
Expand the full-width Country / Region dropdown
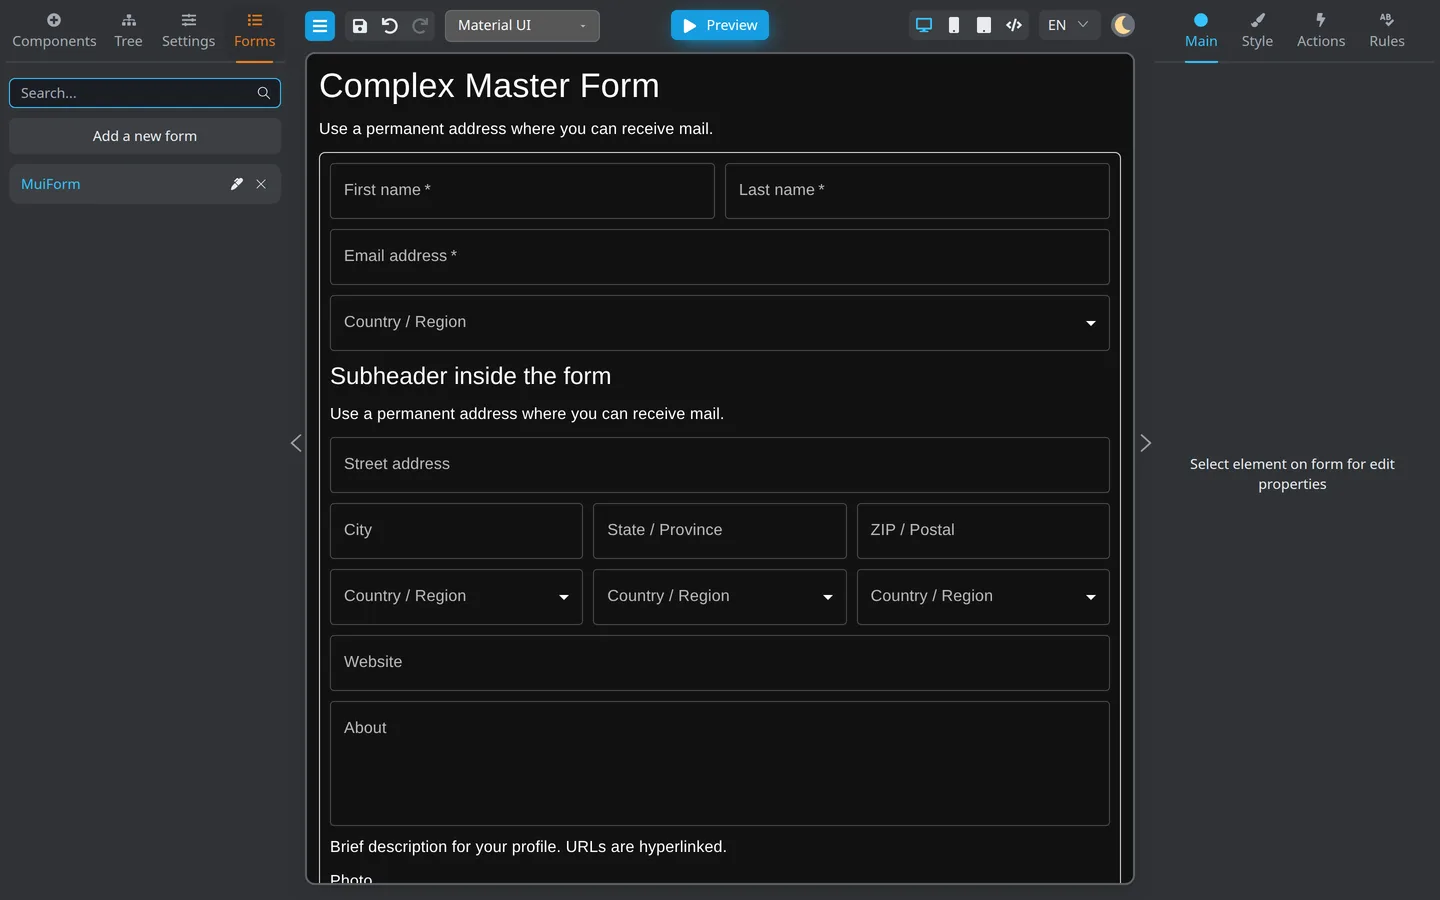point(720,323)
